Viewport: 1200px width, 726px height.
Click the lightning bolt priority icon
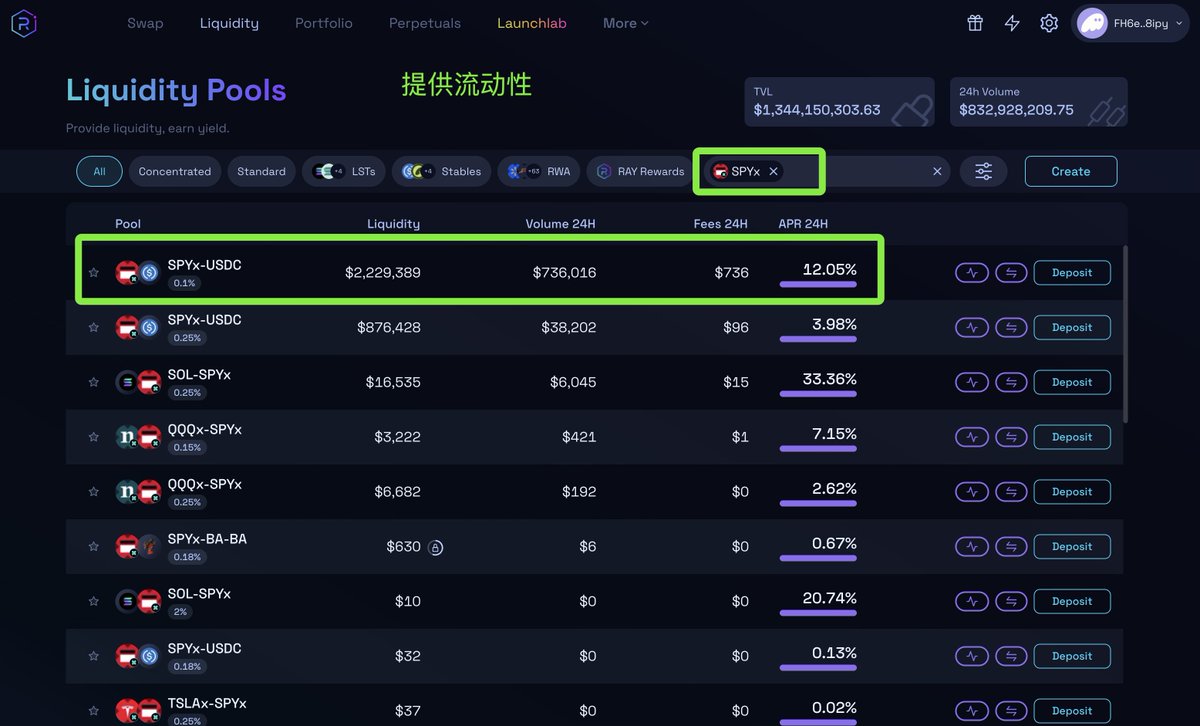point(1012,23)
